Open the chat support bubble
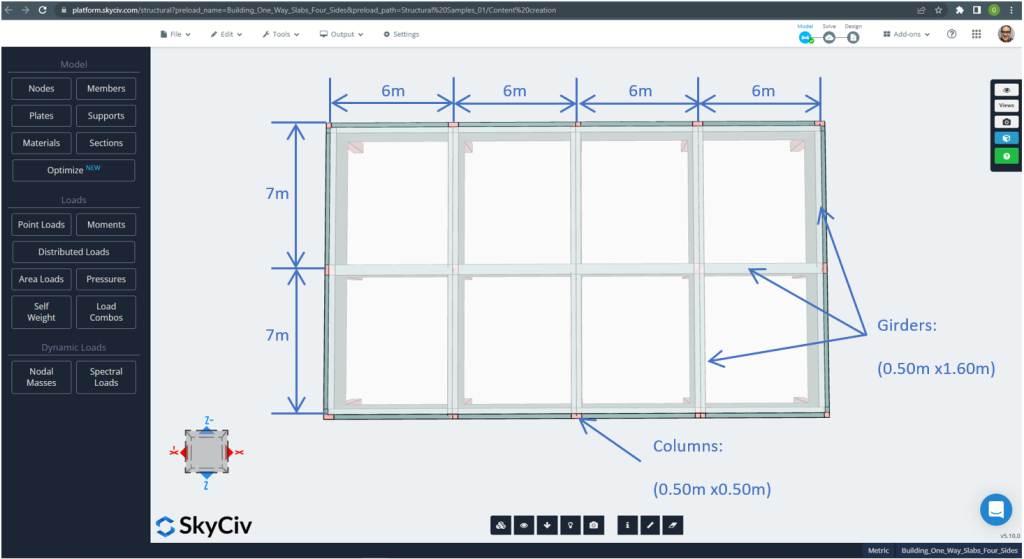The width and height of the screenshot is (1024, 559). 995,509
